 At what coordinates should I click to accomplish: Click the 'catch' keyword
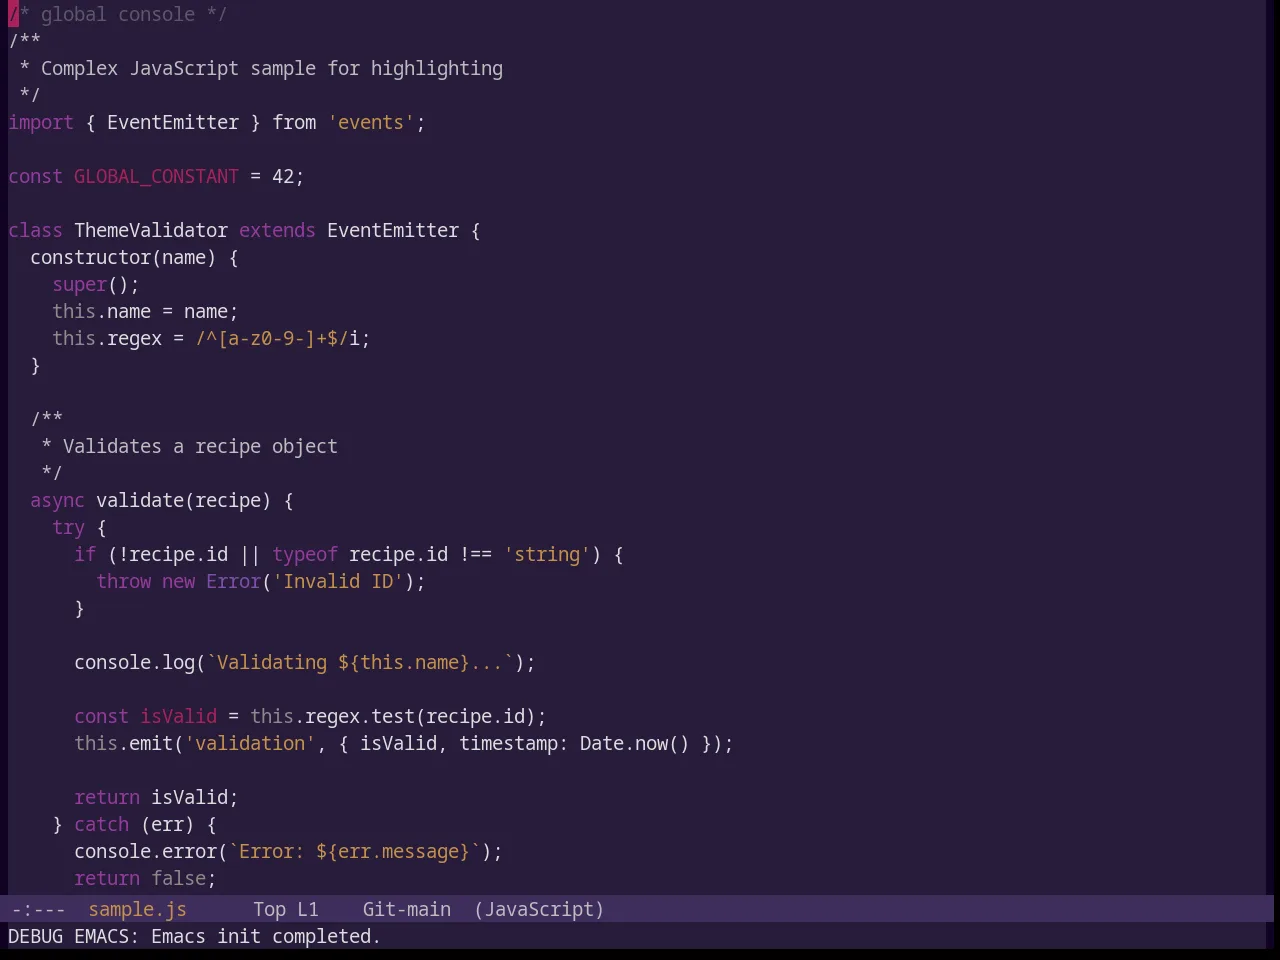[101, 825]
